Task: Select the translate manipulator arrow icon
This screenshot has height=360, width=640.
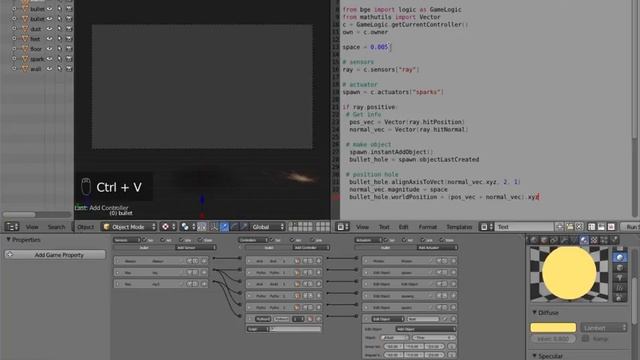Action: click(x=224, y=227)
